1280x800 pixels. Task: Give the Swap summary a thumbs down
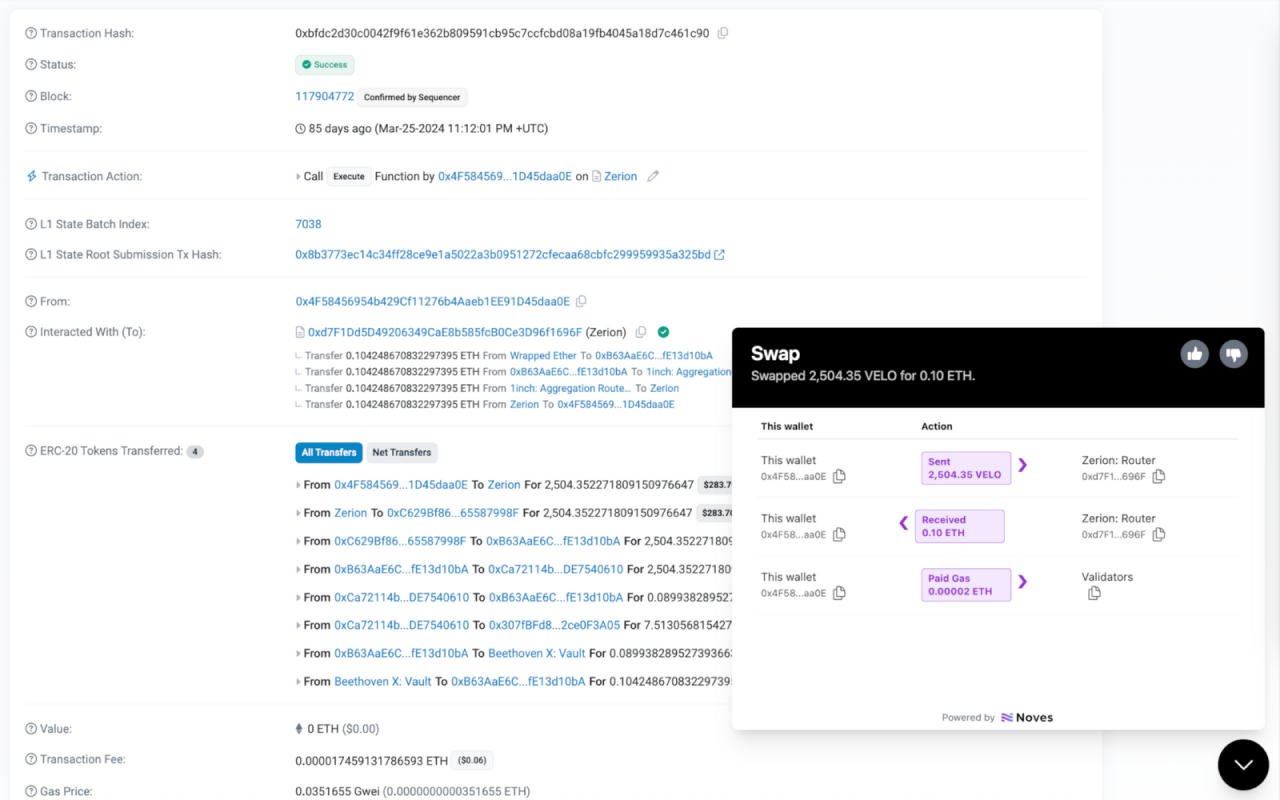[1233, 354]
